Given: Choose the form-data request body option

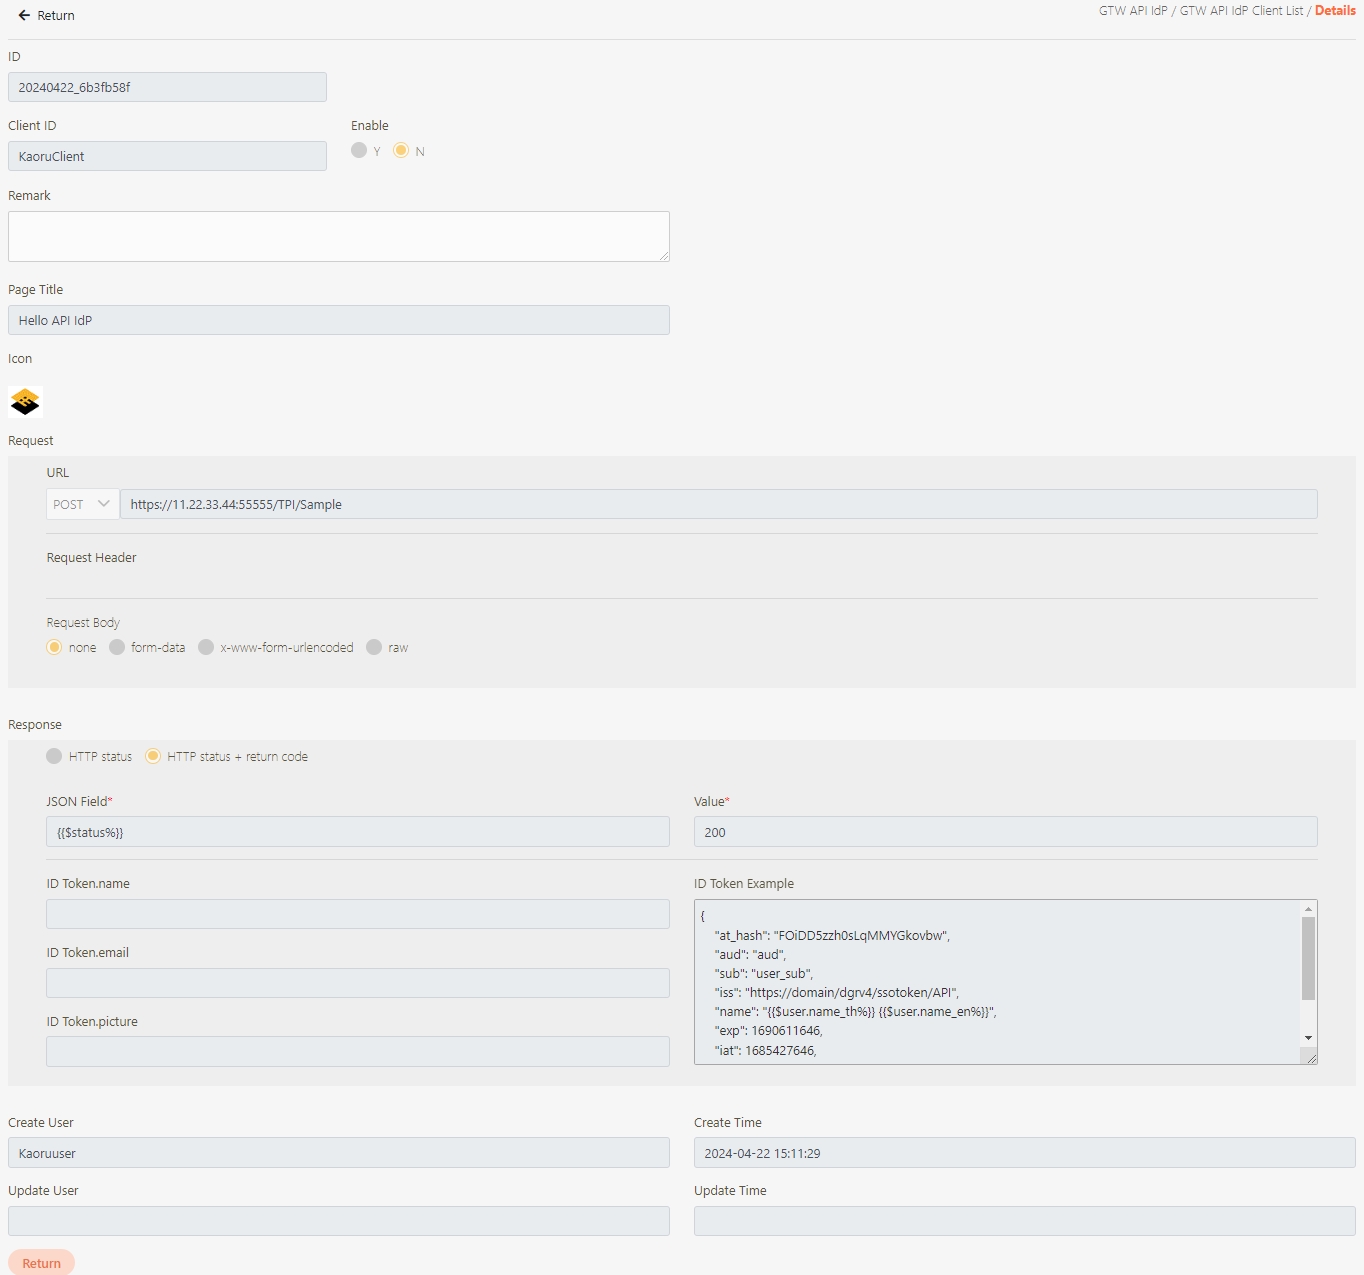Looking at the screenshot, I should [117, 648].
